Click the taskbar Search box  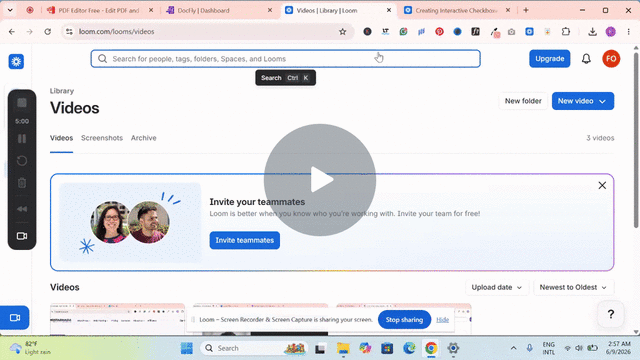[254, 348]
